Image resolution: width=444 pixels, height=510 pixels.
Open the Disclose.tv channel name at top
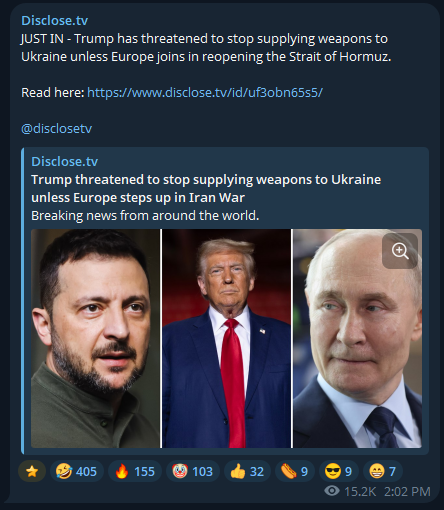point(54,20)
